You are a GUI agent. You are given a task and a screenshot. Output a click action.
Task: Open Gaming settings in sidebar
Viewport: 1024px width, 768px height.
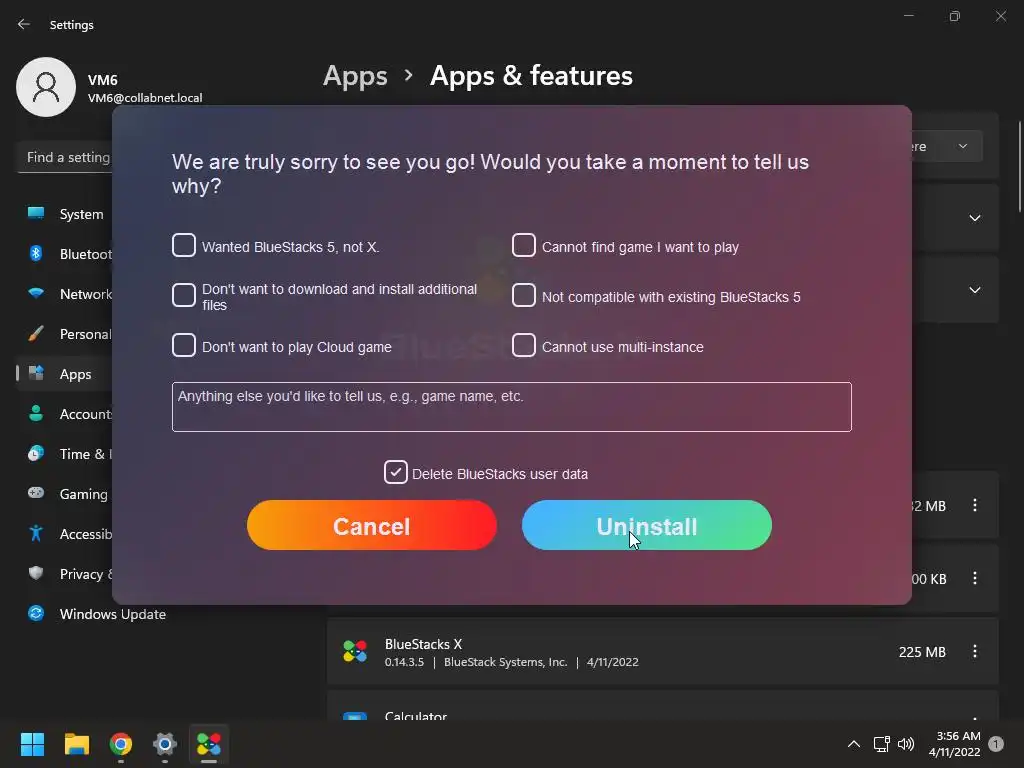pos(65,494)
